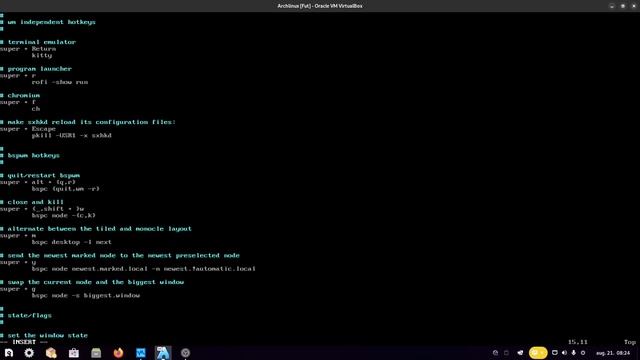
Task: Click the yellow pill indicator in tray
Action: point(538,353)
